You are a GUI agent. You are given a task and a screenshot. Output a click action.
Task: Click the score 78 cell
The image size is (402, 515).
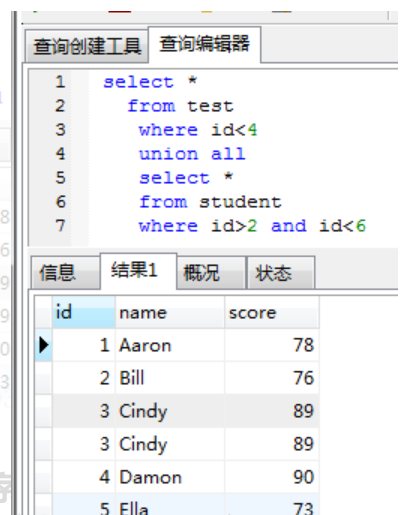click(x=272, y=345)
